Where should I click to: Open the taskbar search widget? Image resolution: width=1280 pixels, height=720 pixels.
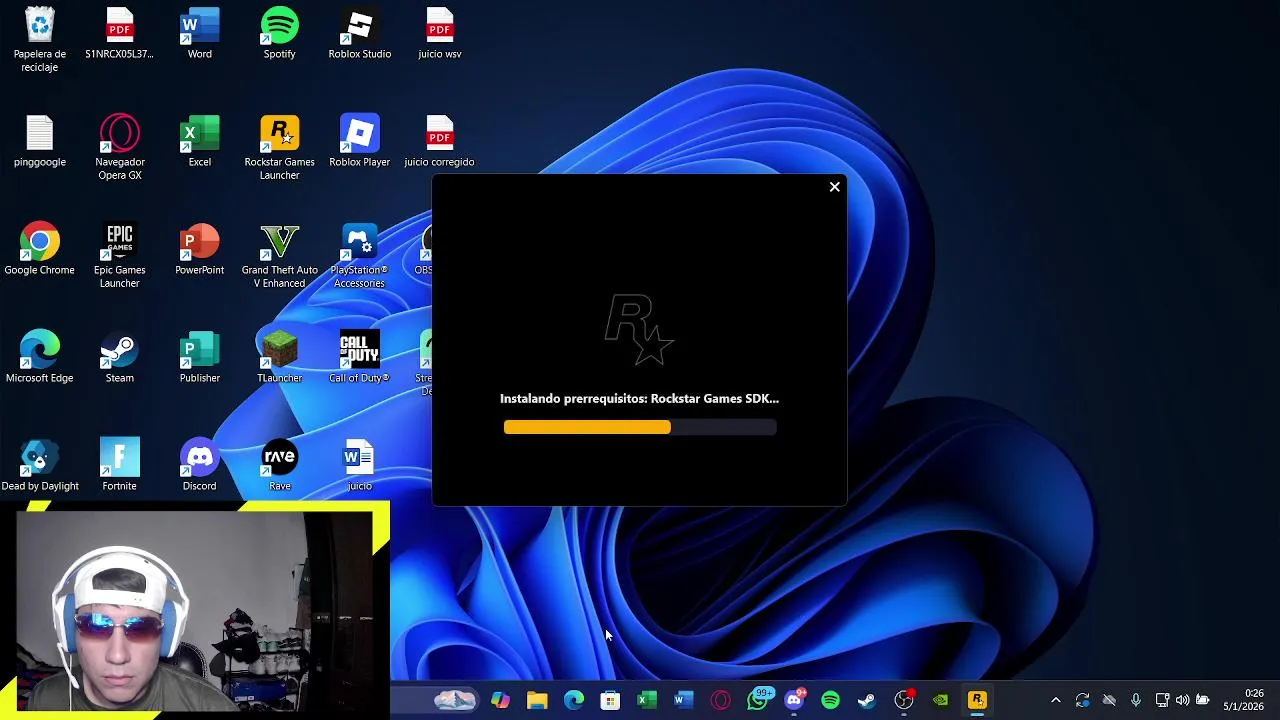point(455,700)
